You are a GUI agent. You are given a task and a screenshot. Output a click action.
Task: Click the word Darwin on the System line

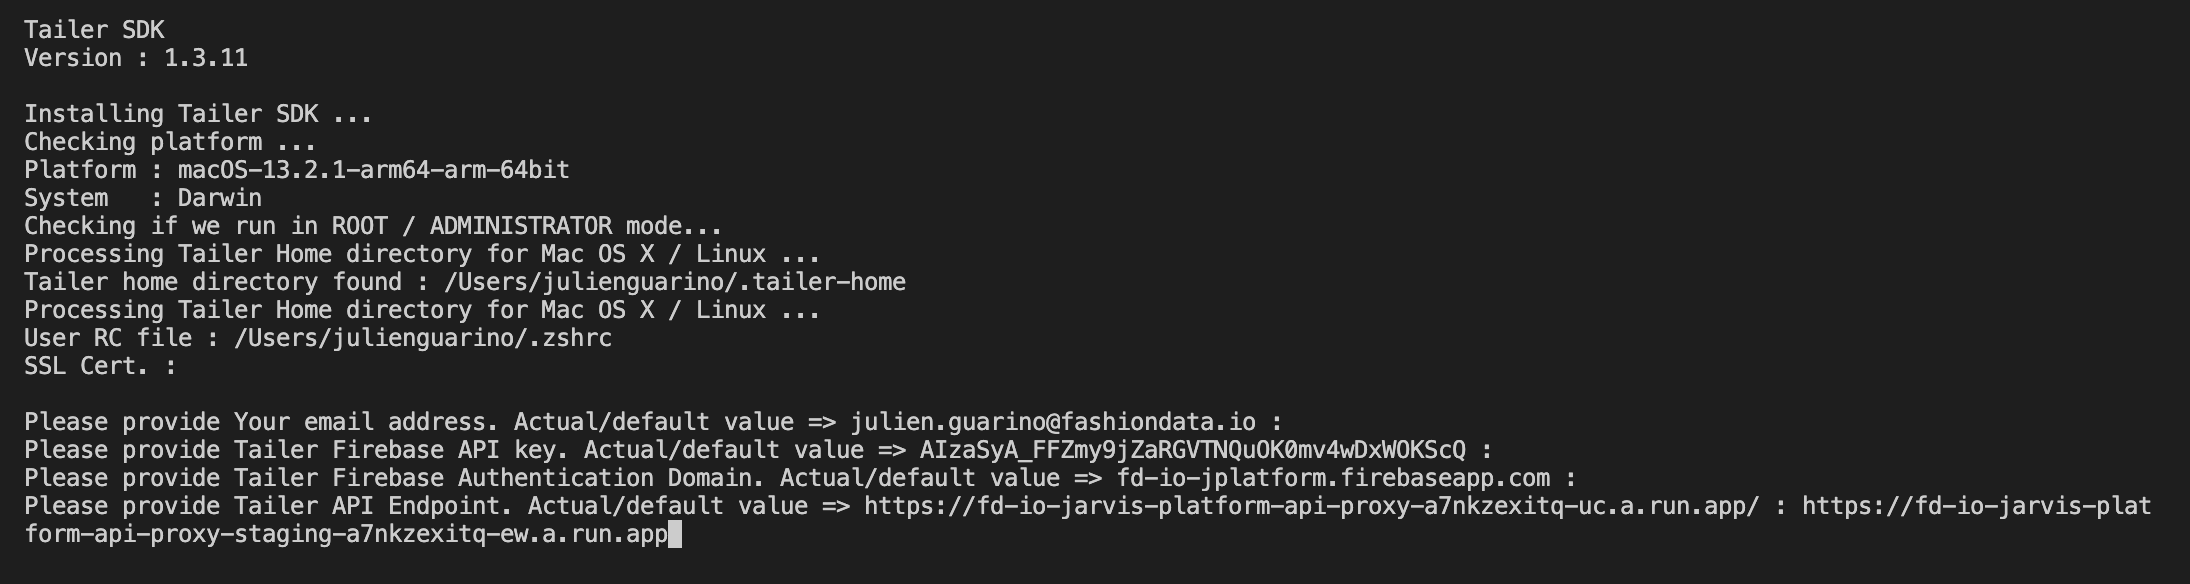(x=219, y=198)
